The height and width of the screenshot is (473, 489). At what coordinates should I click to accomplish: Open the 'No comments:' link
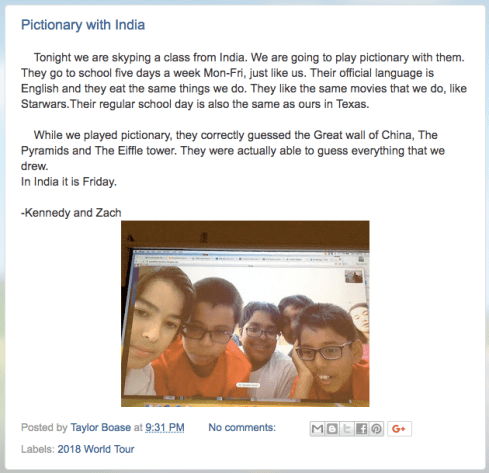242,427
